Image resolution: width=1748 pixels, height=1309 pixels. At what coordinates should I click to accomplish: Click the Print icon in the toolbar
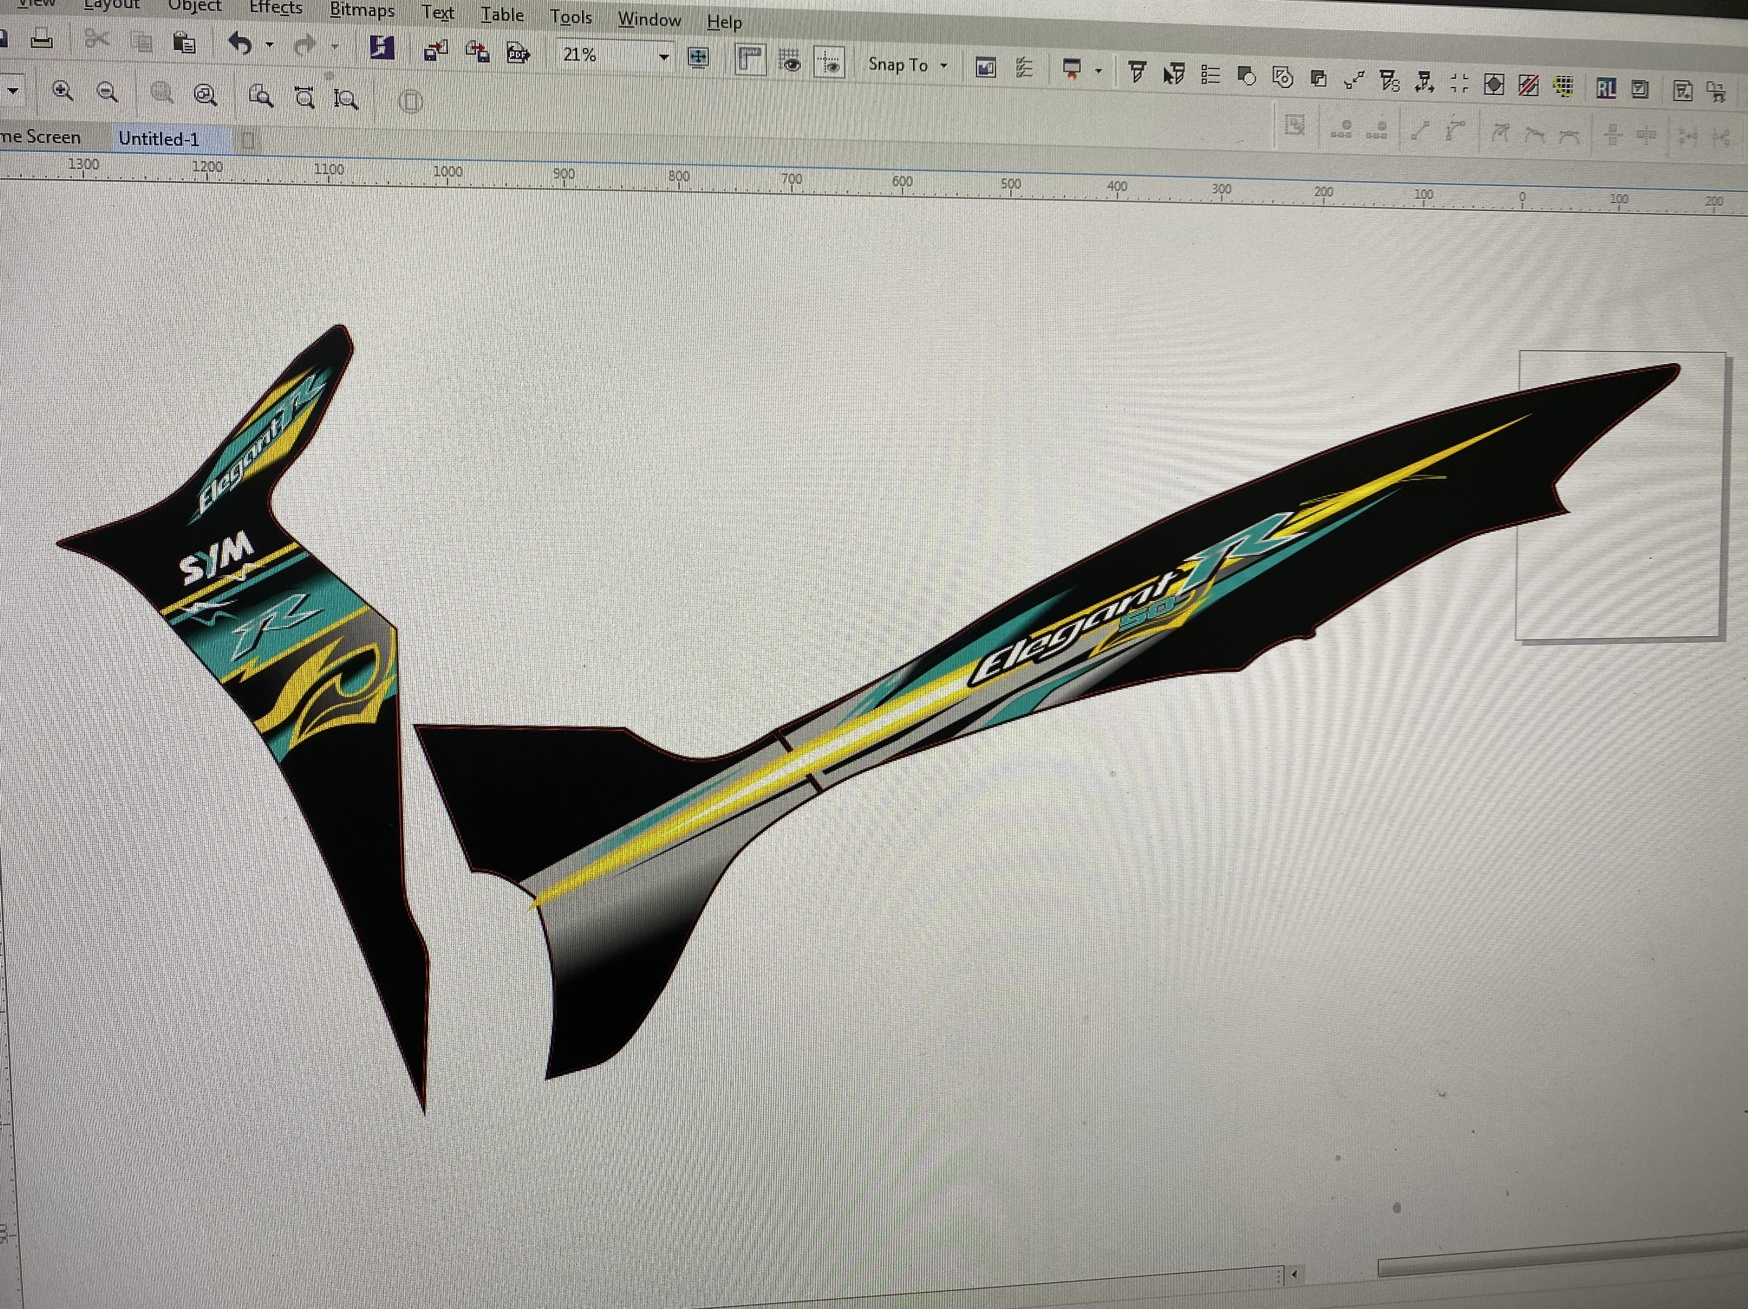[41, 39]
